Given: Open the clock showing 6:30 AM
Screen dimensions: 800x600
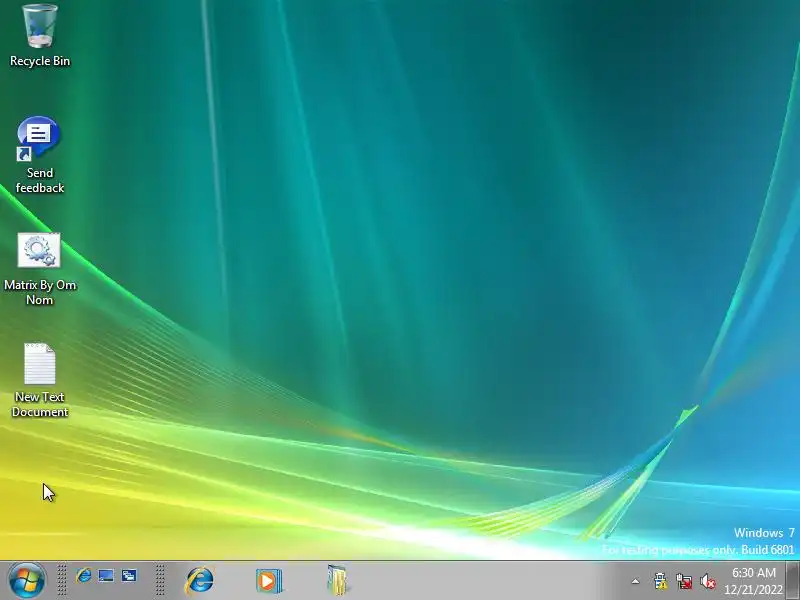Looking at the screenshot, I should [x=754, y=581].
